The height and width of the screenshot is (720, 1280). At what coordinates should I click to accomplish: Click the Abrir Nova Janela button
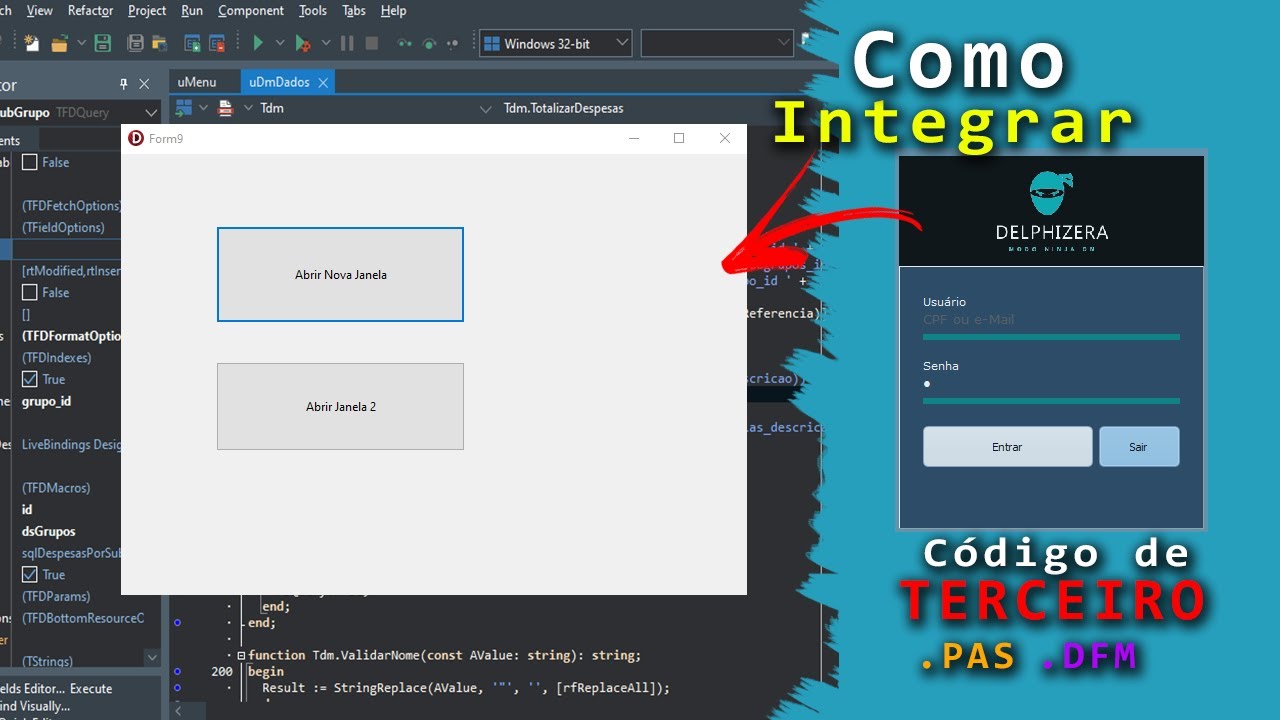tap(340, 275)
